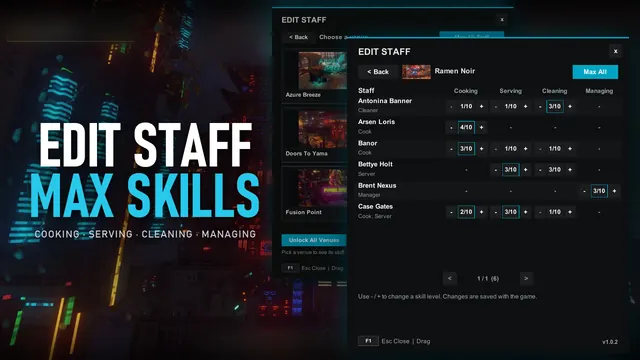Decrease Case Gates Cooking skill

451,212
